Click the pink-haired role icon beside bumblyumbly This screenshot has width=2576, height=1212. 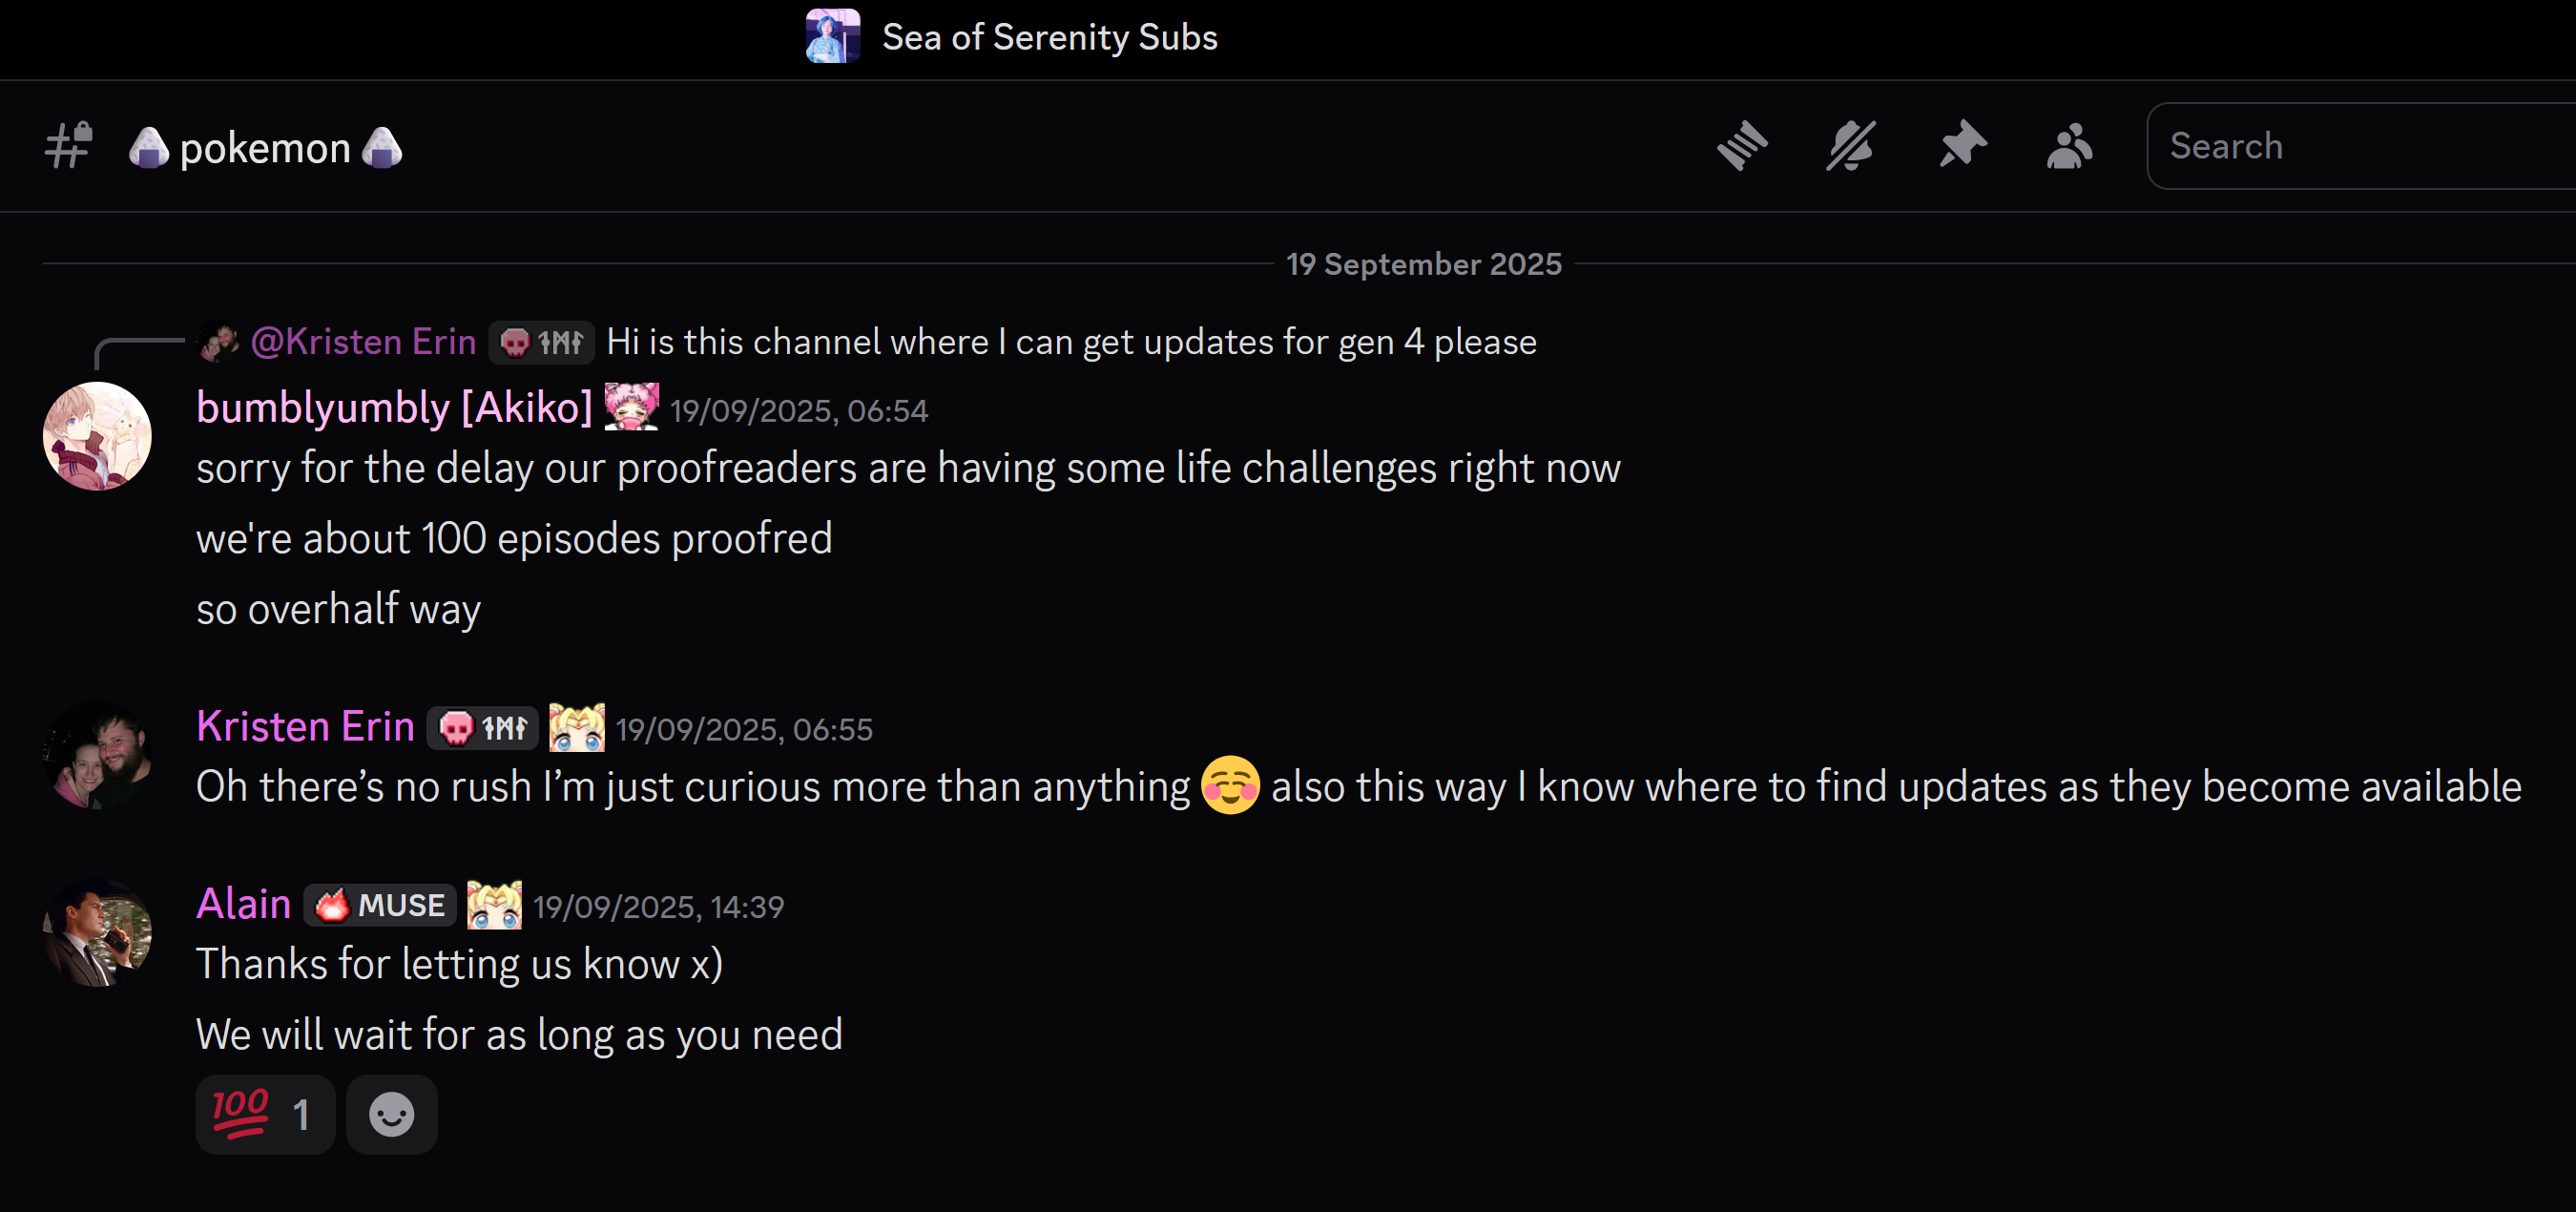[632, 407]
